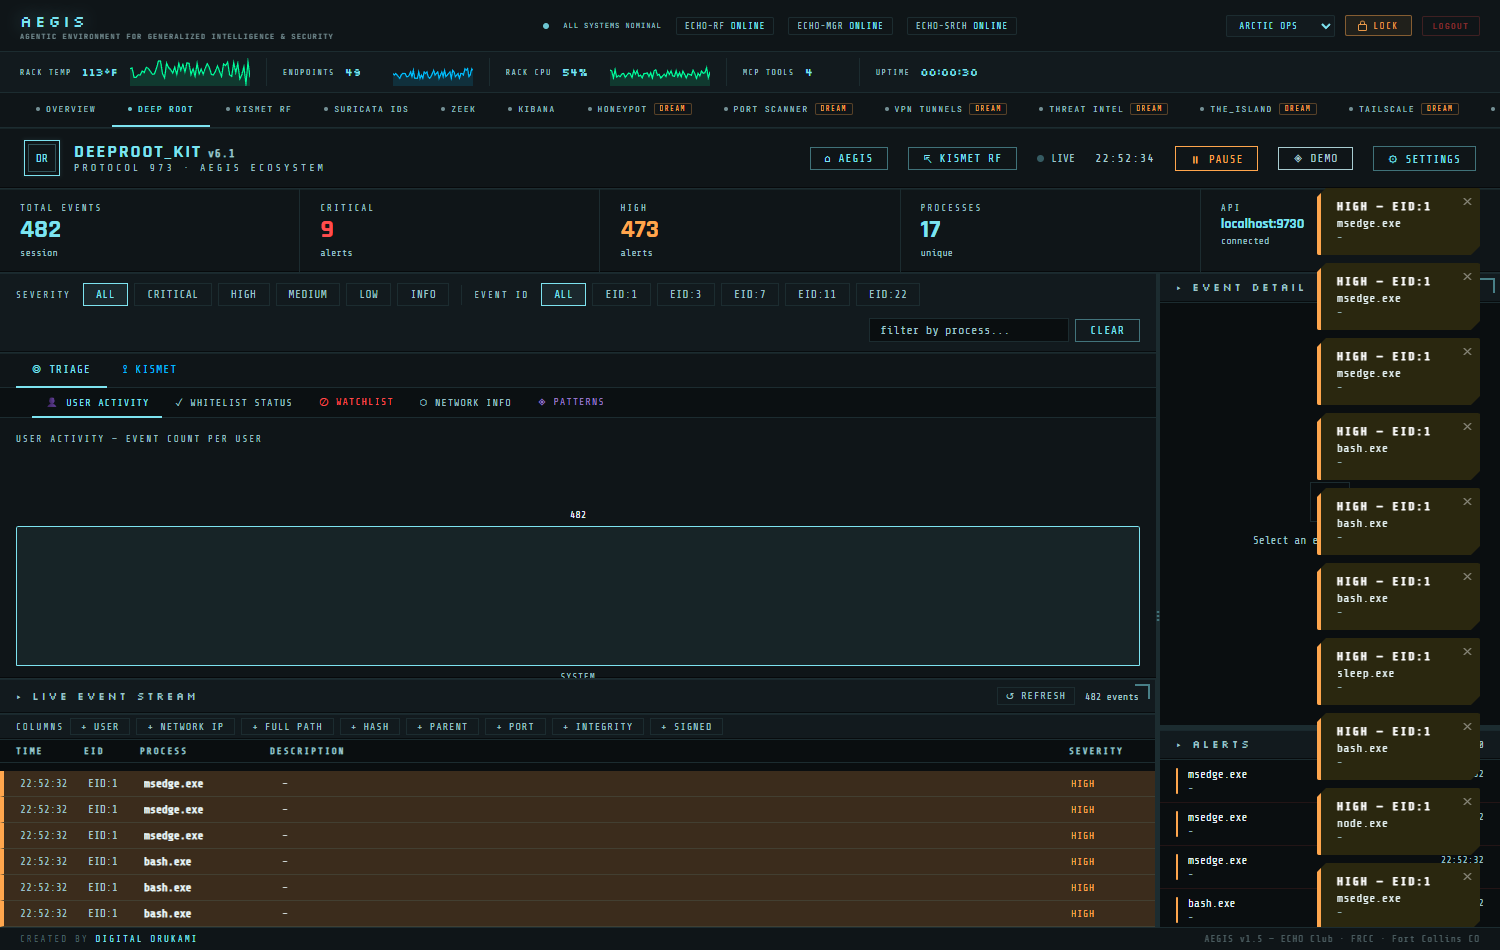This screenshot has height=950, width=1500.
Task: Select the KISMET sub-tab
Action: pos(149,370)
